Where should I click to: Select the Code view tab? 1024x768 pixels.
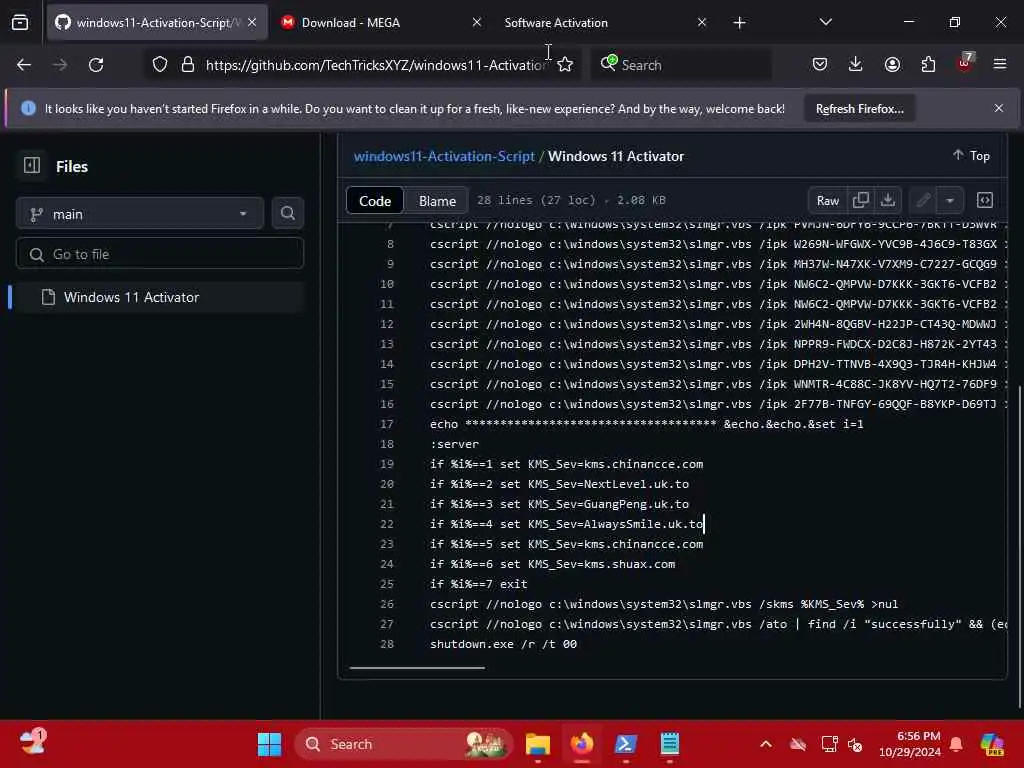tap(375, 200)
